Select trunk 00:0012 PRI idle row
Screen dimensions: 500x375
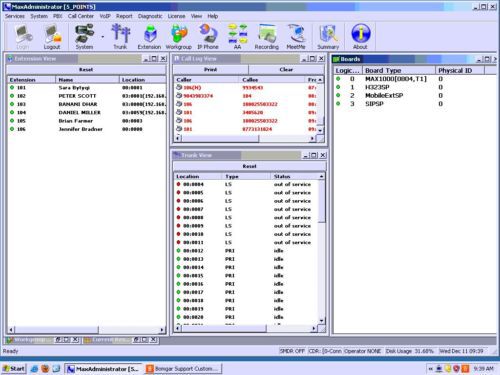coord(247,251)
